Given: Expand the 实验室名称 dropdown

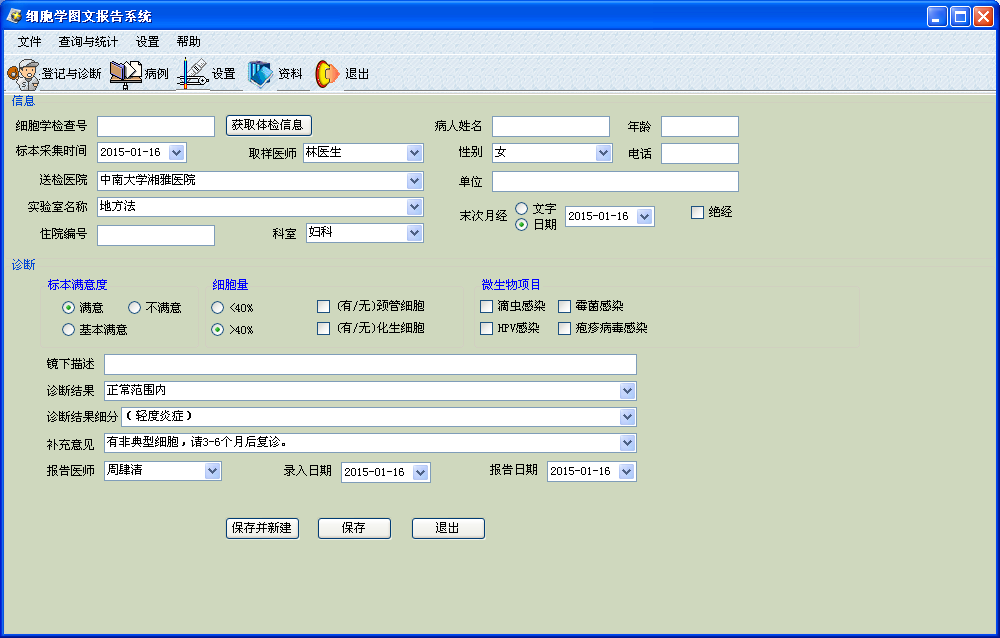Looking at the screenshot, I should pyautogui.click(x=415, y=207).
